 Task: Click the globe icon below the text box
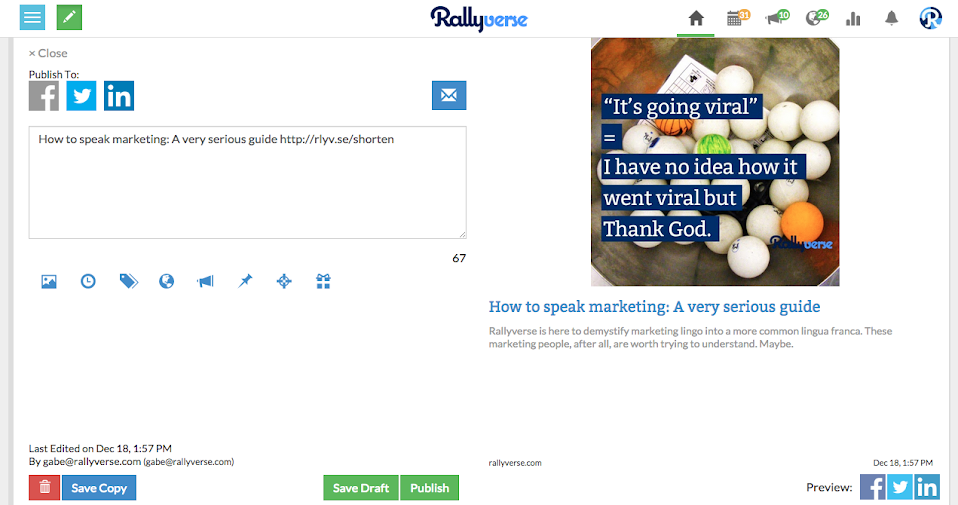166,281
